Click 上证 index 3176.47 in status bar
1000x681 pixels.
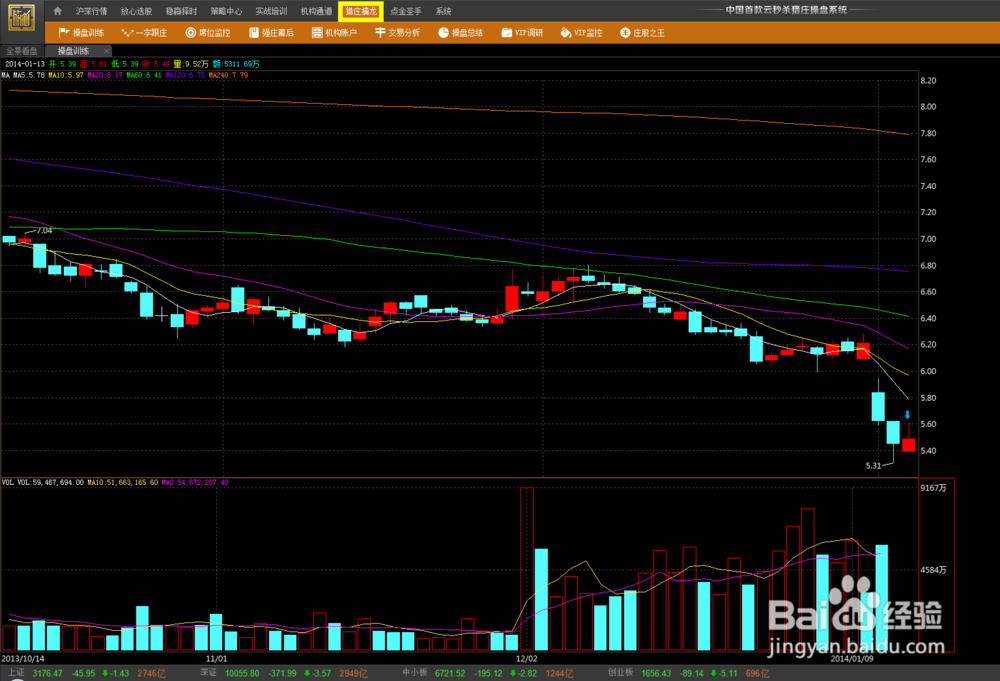coord(47,673)
